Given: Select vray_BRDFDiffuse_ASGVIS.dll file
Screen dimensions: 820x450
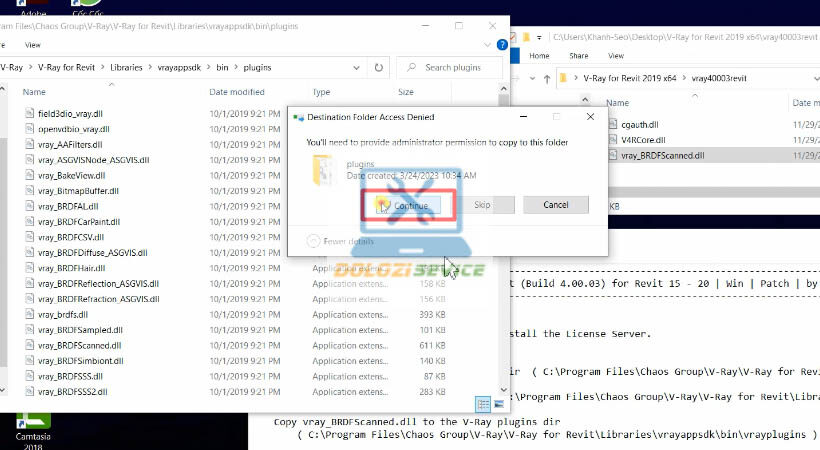Looking at the screenshot, I should coord(93,252).
